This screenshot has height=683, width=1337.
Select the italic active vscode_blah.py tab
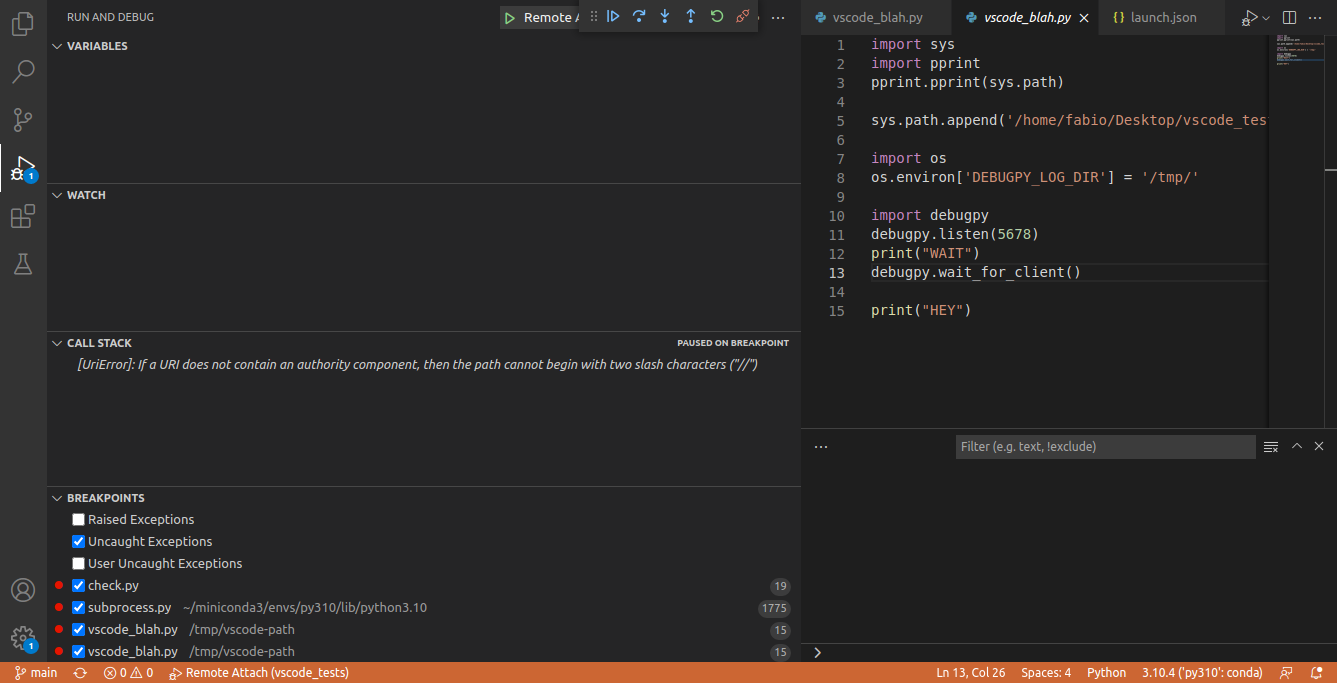point(1026,18)
